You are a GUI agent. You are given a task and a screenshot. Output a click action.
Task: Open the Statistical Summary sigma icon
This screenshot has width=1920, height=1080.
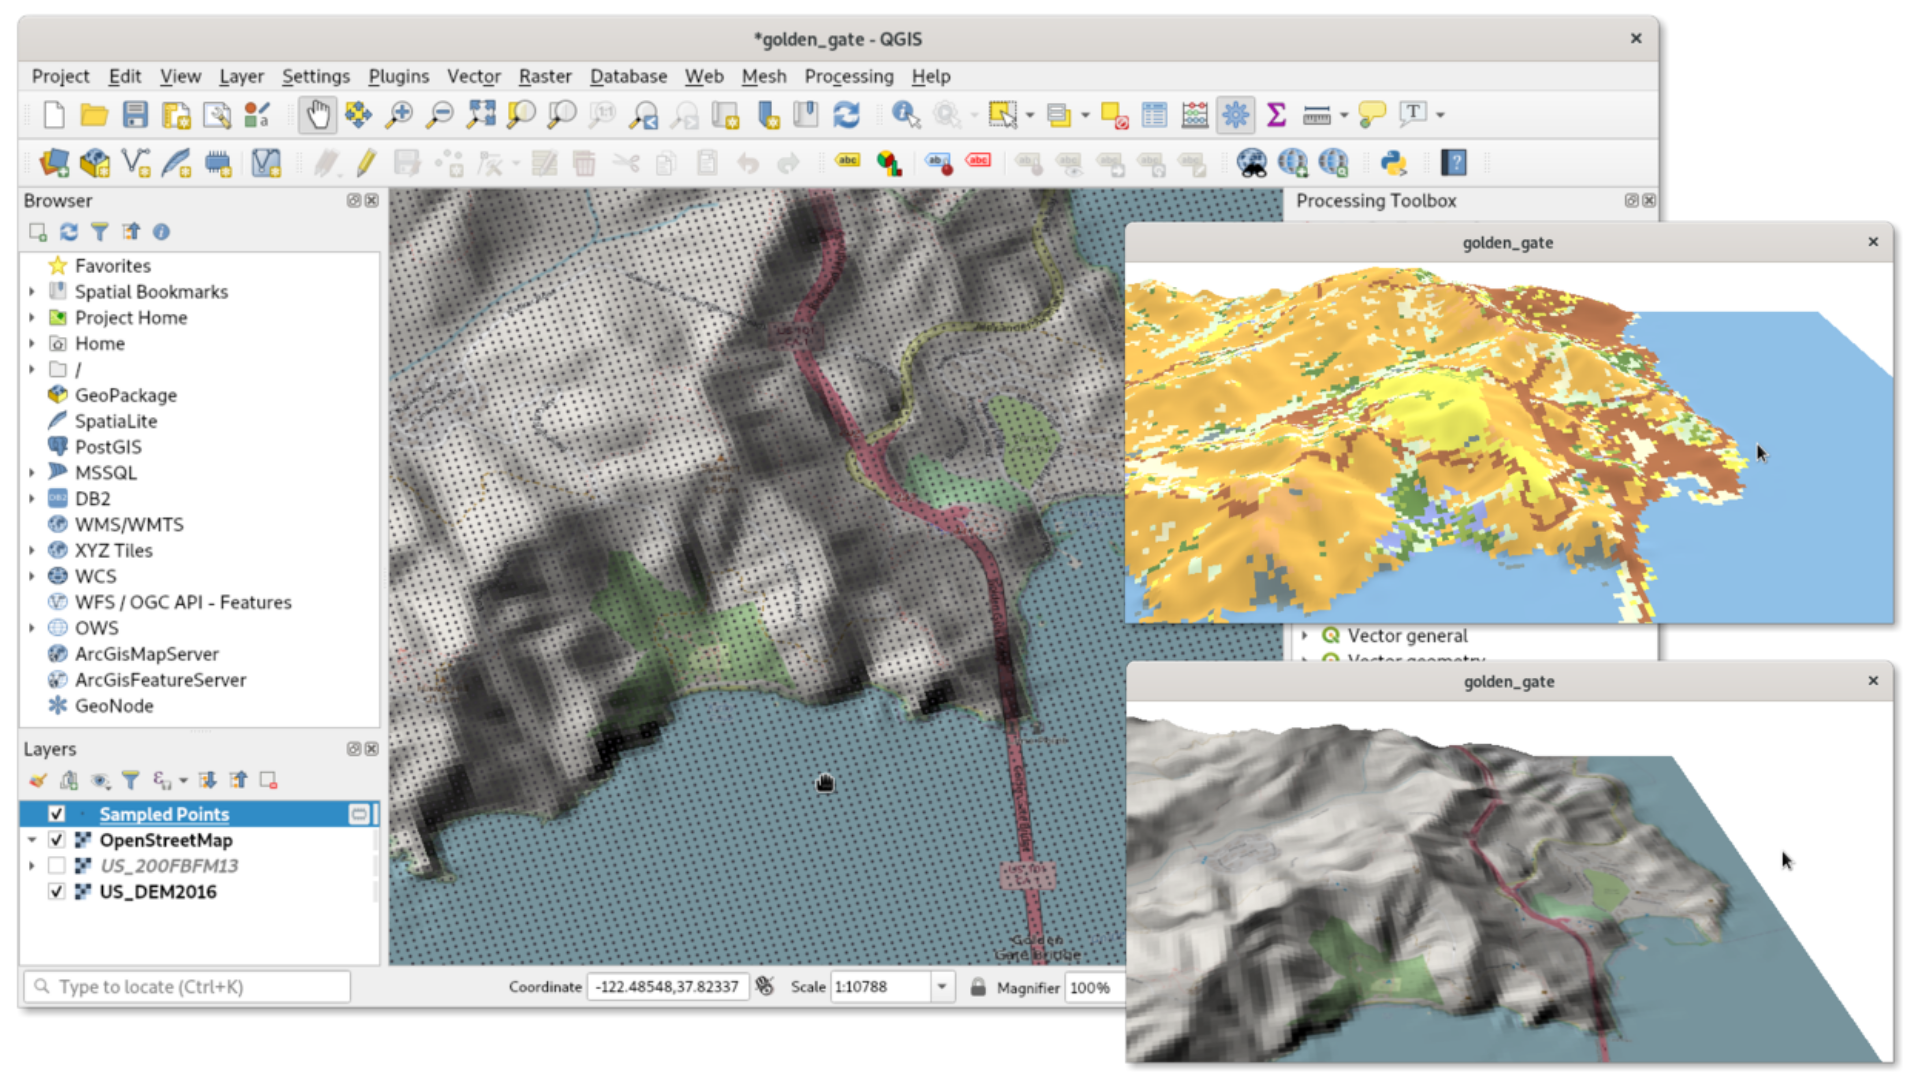(x=1276, y=115)
